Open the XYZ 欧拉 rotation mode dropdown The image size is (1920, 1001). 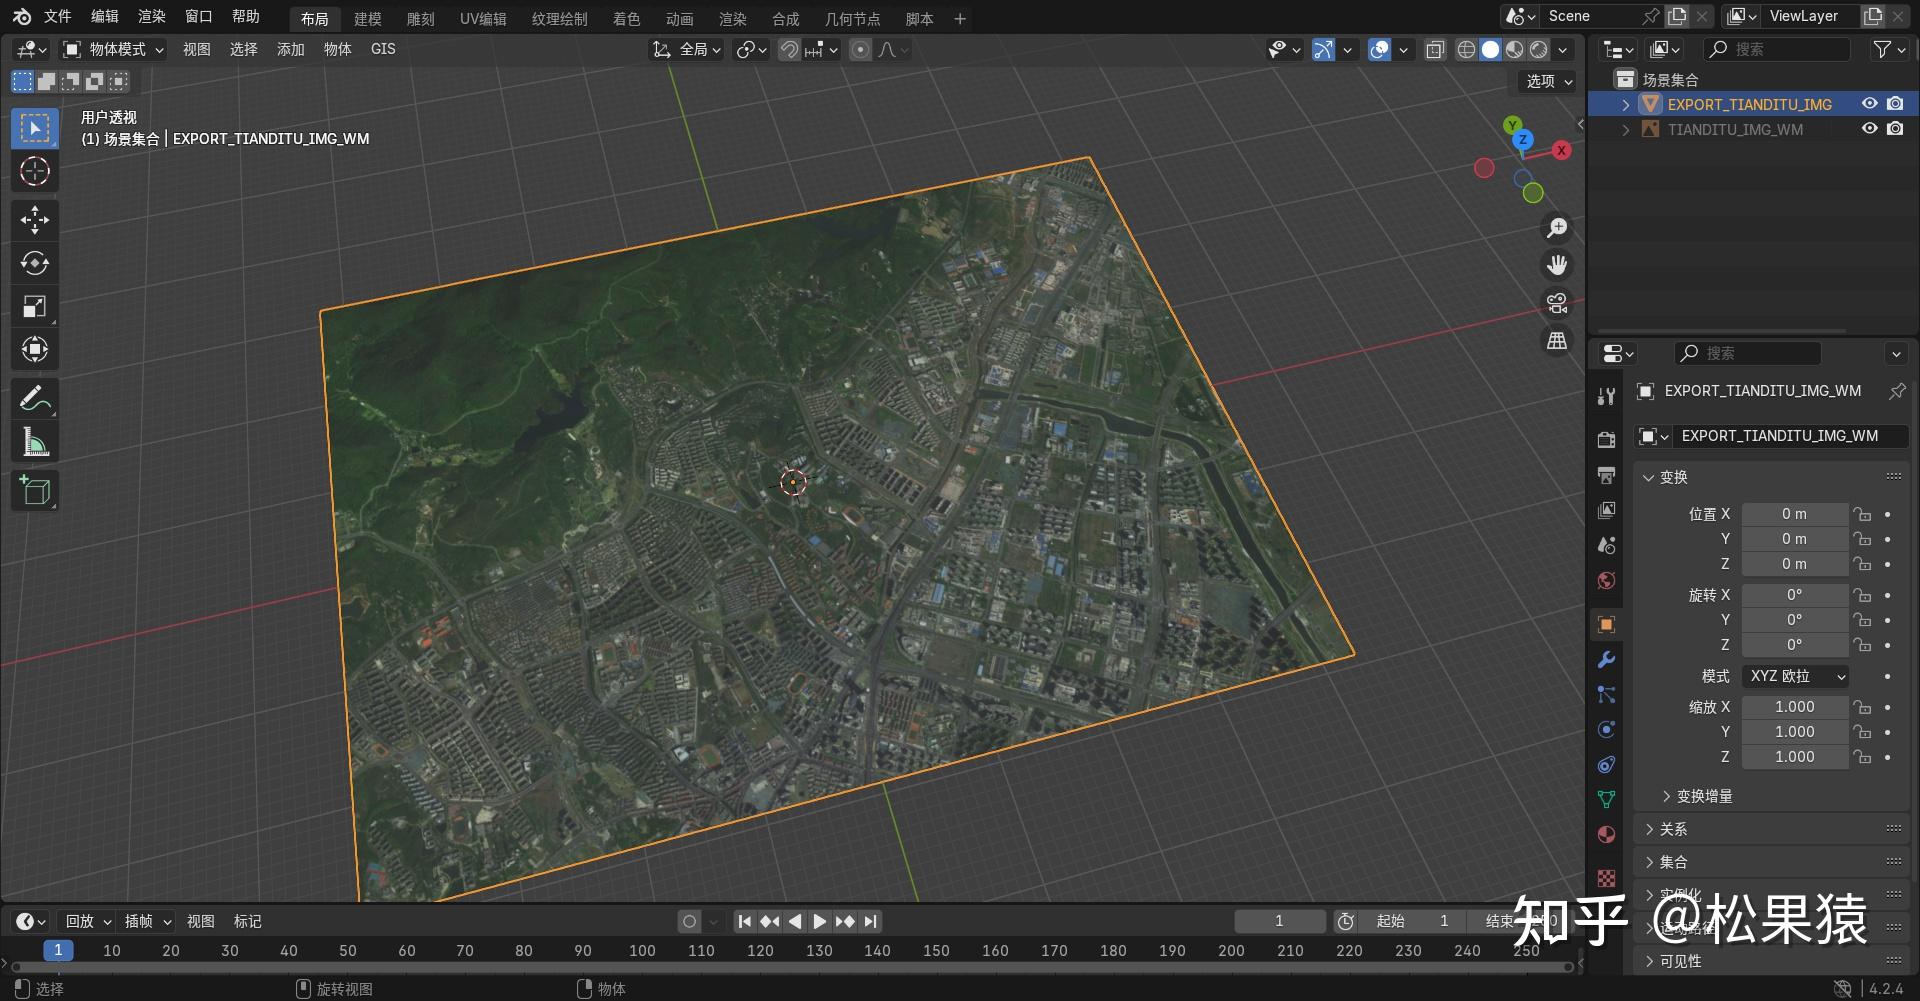[1794, 676]
